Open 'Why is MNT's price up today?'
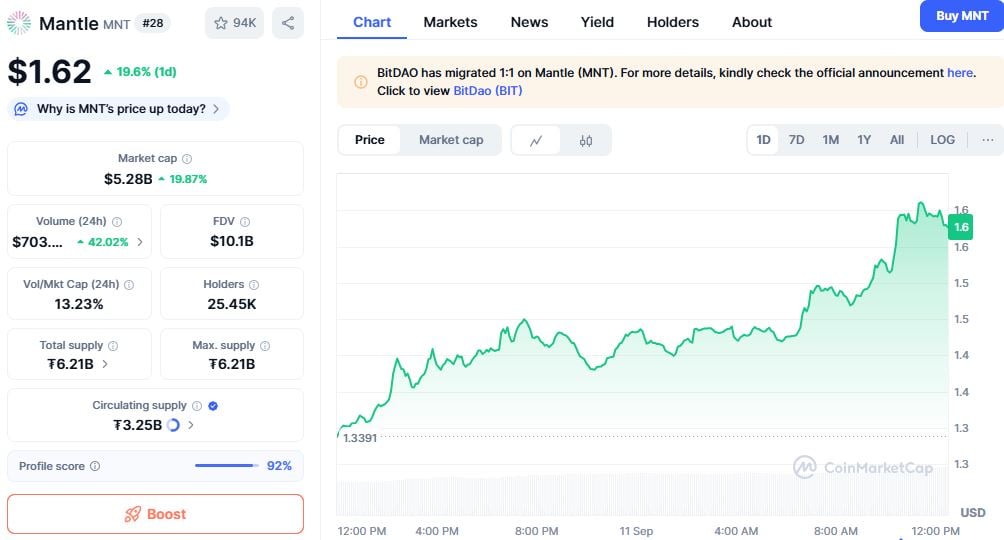The height and width of the screenshot is (540, 1004). (x=118, y=109)
